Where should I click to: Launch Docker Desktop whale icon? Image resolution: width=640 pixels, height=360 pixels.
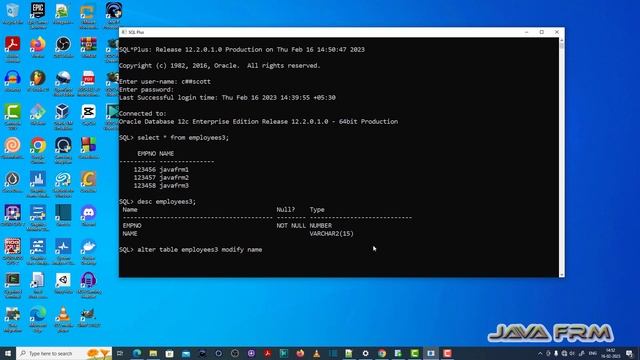point(89,251)
